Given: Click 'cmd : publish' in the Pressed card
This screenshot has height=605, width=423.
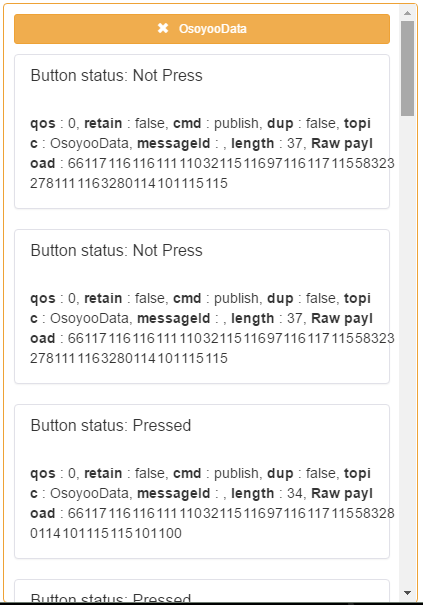Looking at the screenshot, I should click(216, 473).
